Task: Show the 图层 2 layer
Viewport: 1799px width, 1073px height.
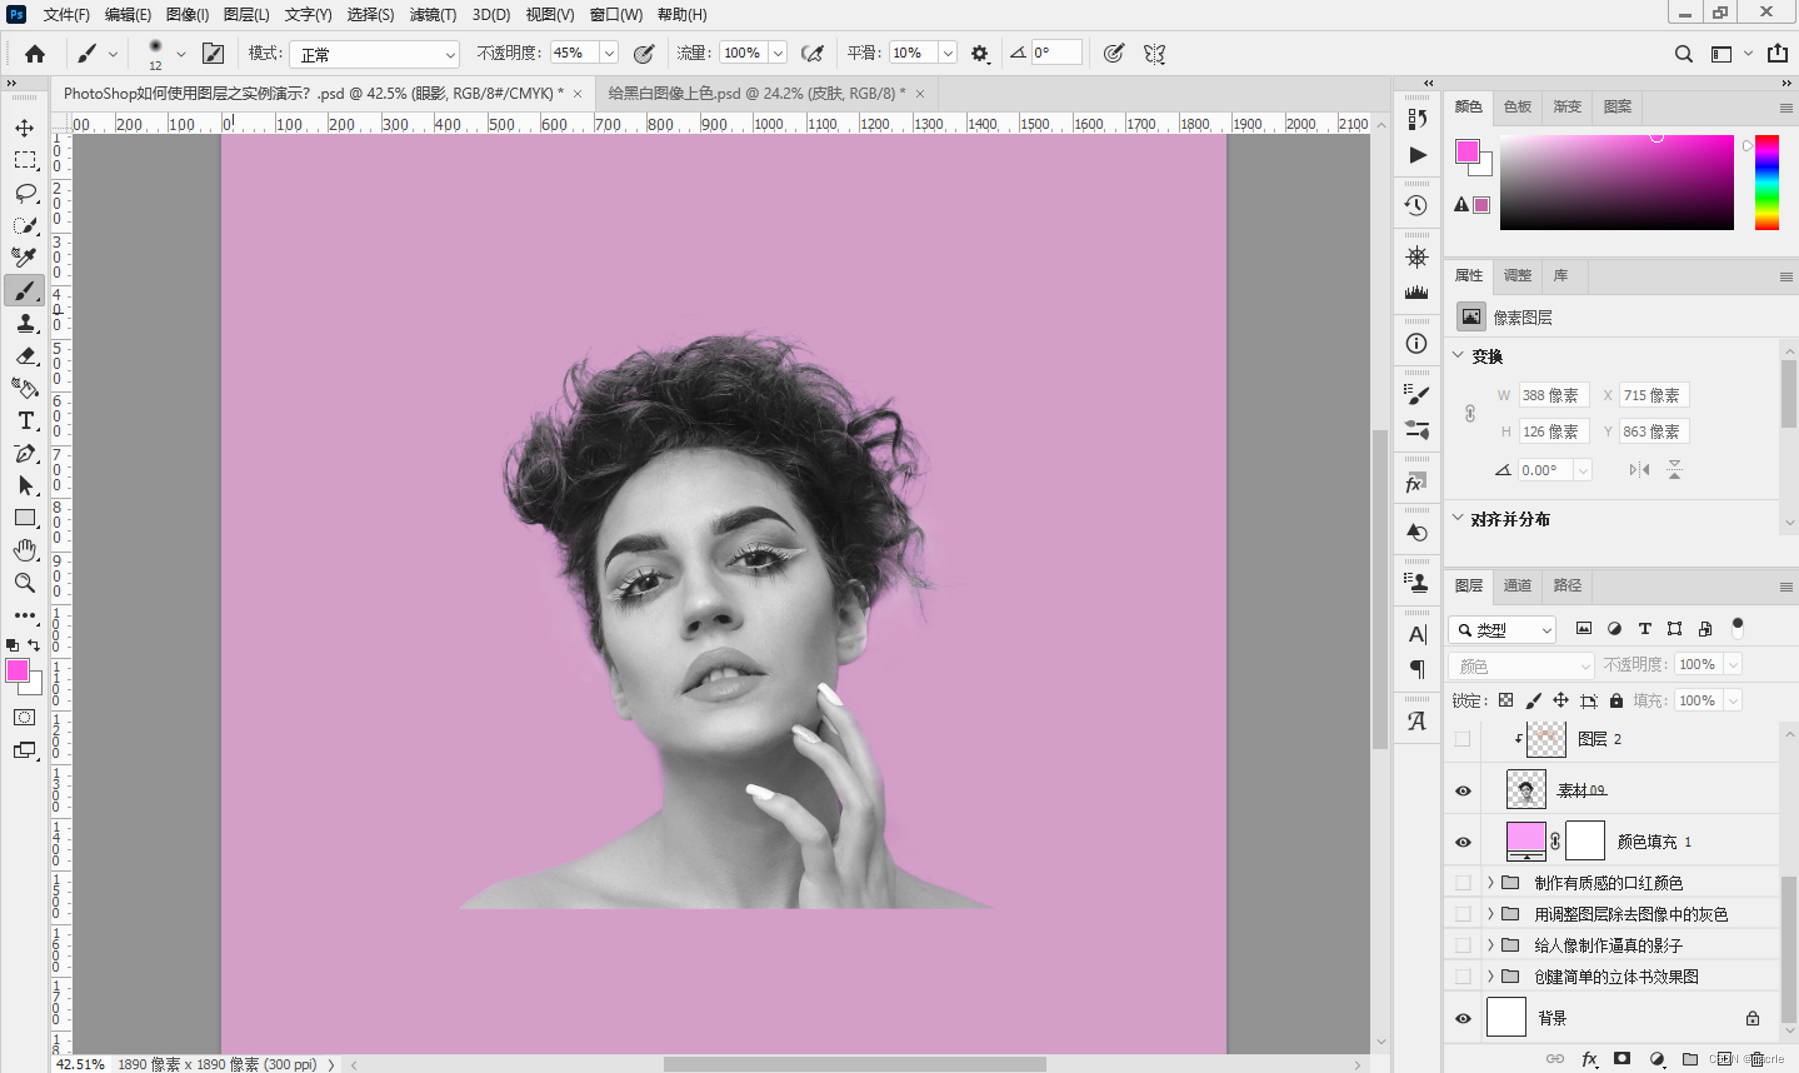Action: point(1463,739)
